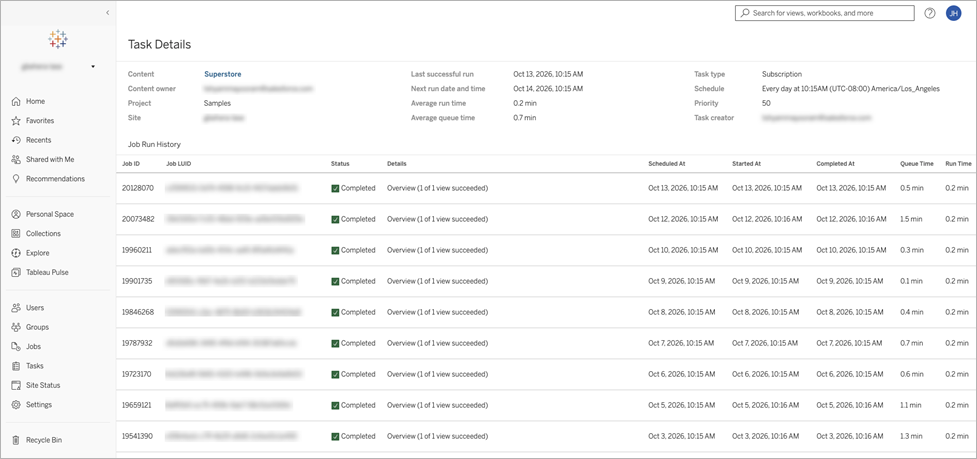This screenshot has height=459, width=977.
Task: Click the Favorites star icon
Action: (x=16, y=121)
